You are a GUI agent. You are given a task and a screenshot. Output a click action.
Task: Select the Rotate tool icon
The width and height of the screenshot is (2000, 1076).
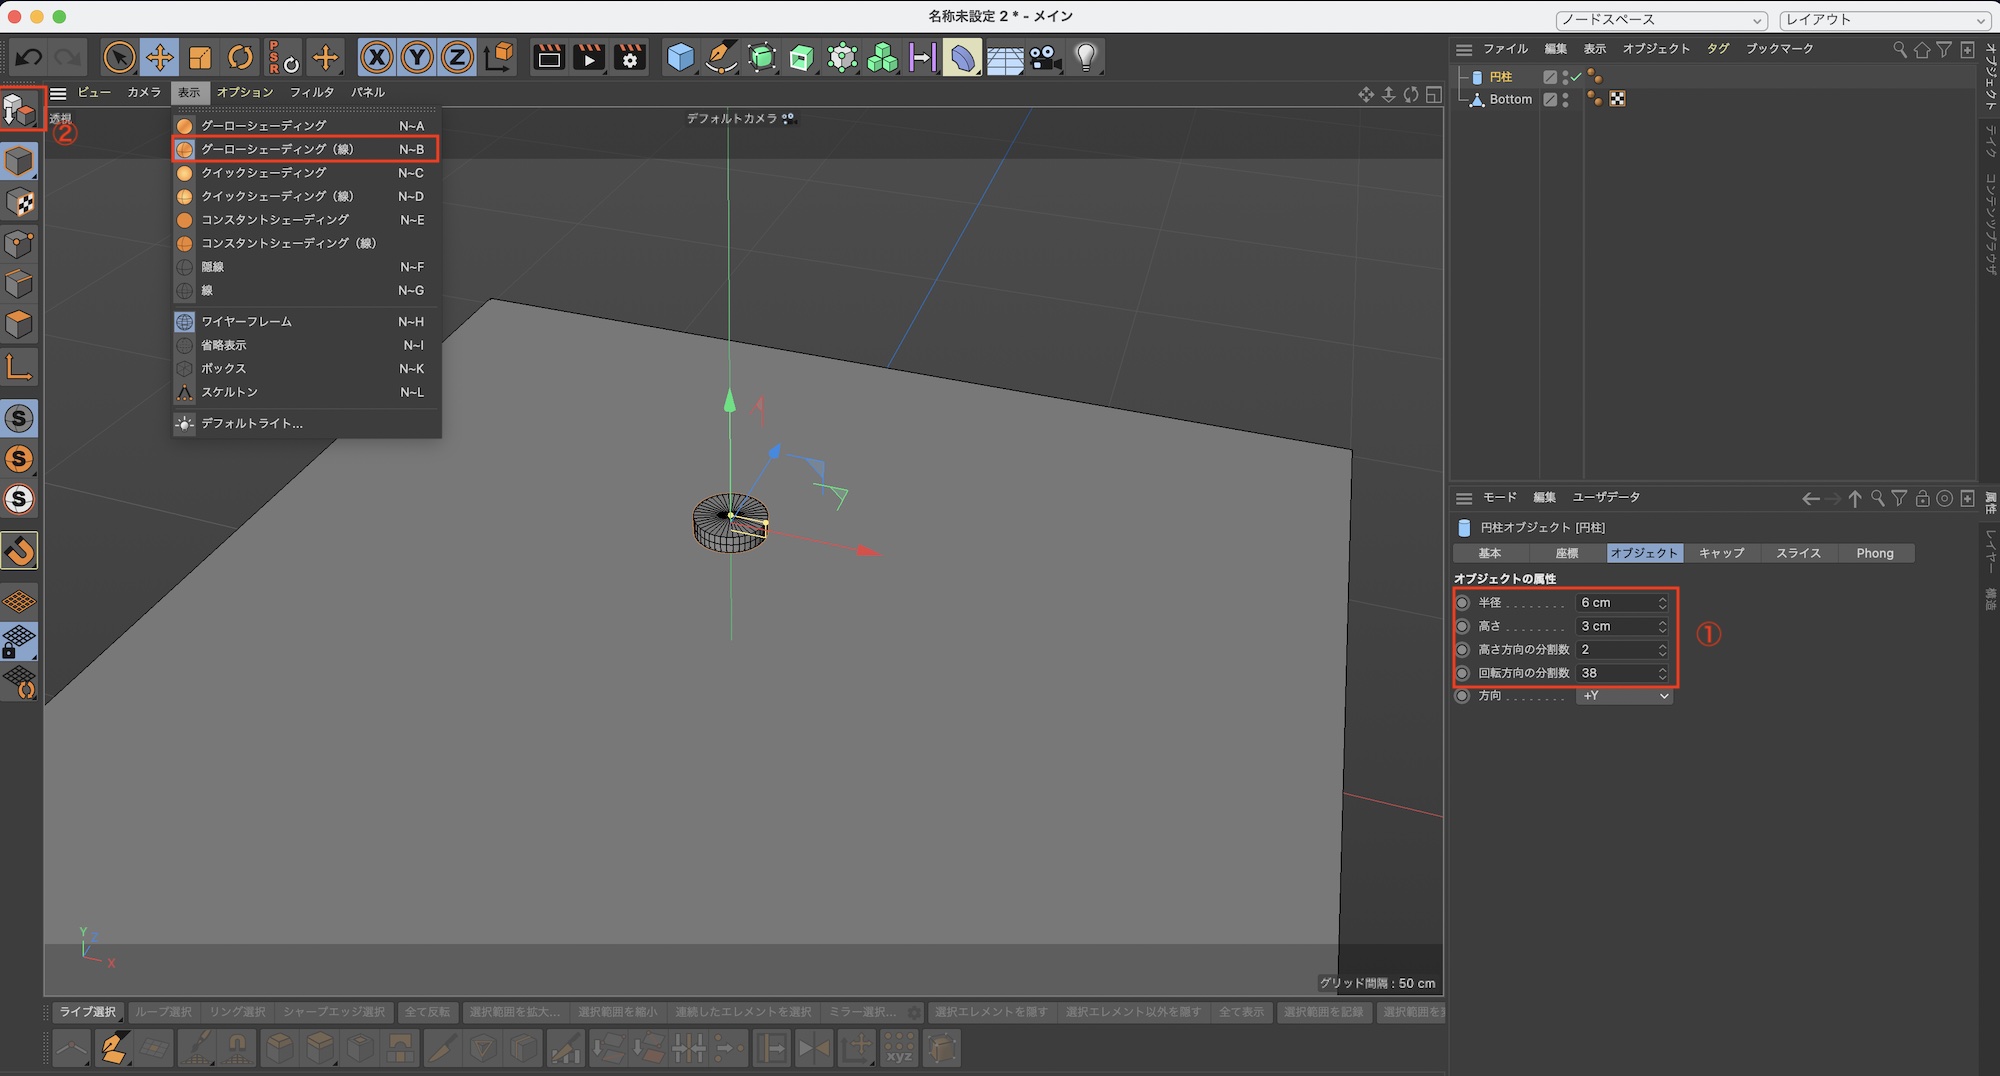click(x=240, y=58)
